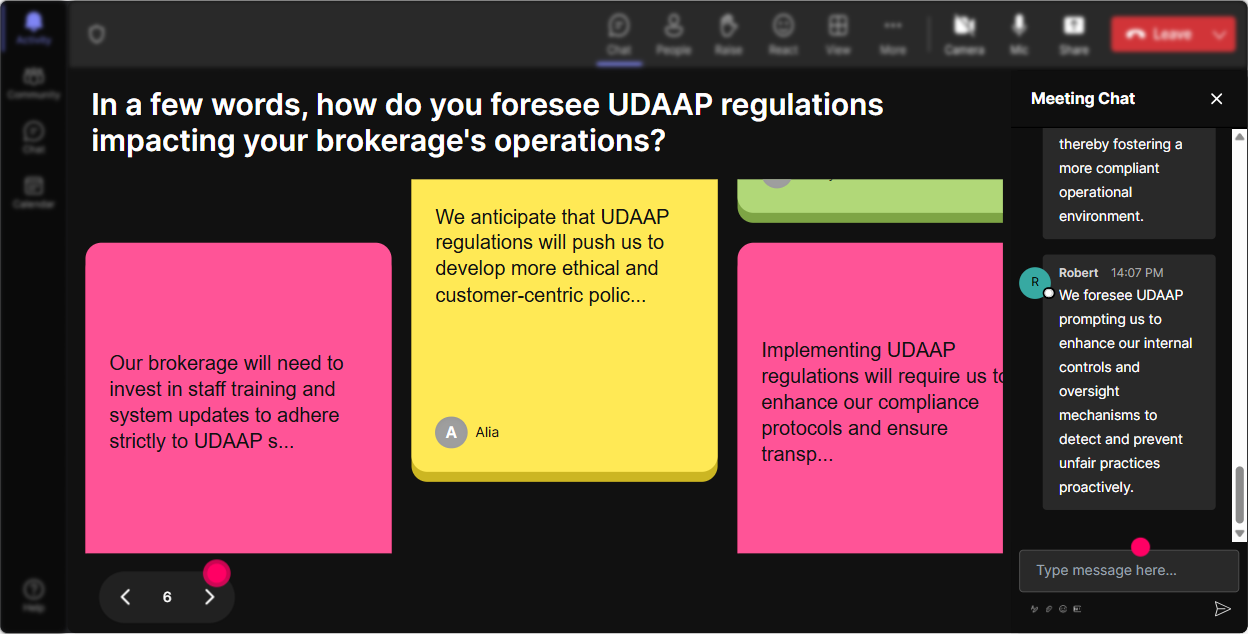The width and height of the screenshot is (1248, 634).
Task: Change the meeting View layout
Action: click(x=838, y=34)
